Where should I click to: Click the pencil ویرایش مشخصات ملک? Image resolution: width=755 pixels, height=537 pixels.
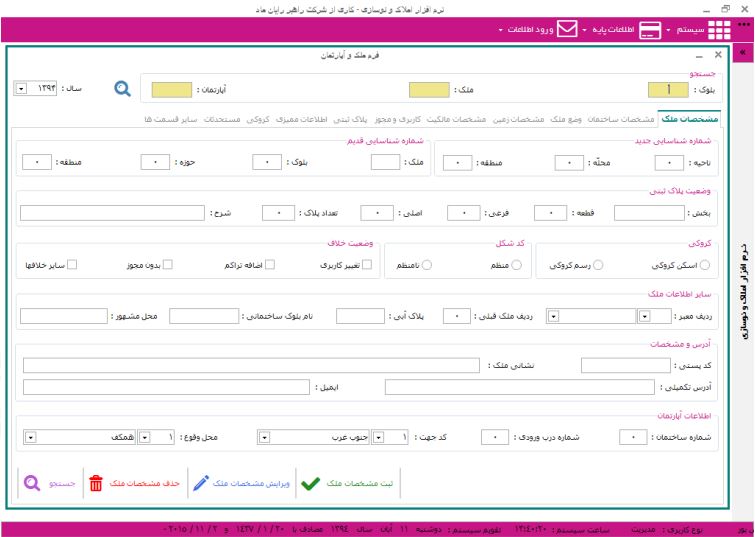point(202,483)
